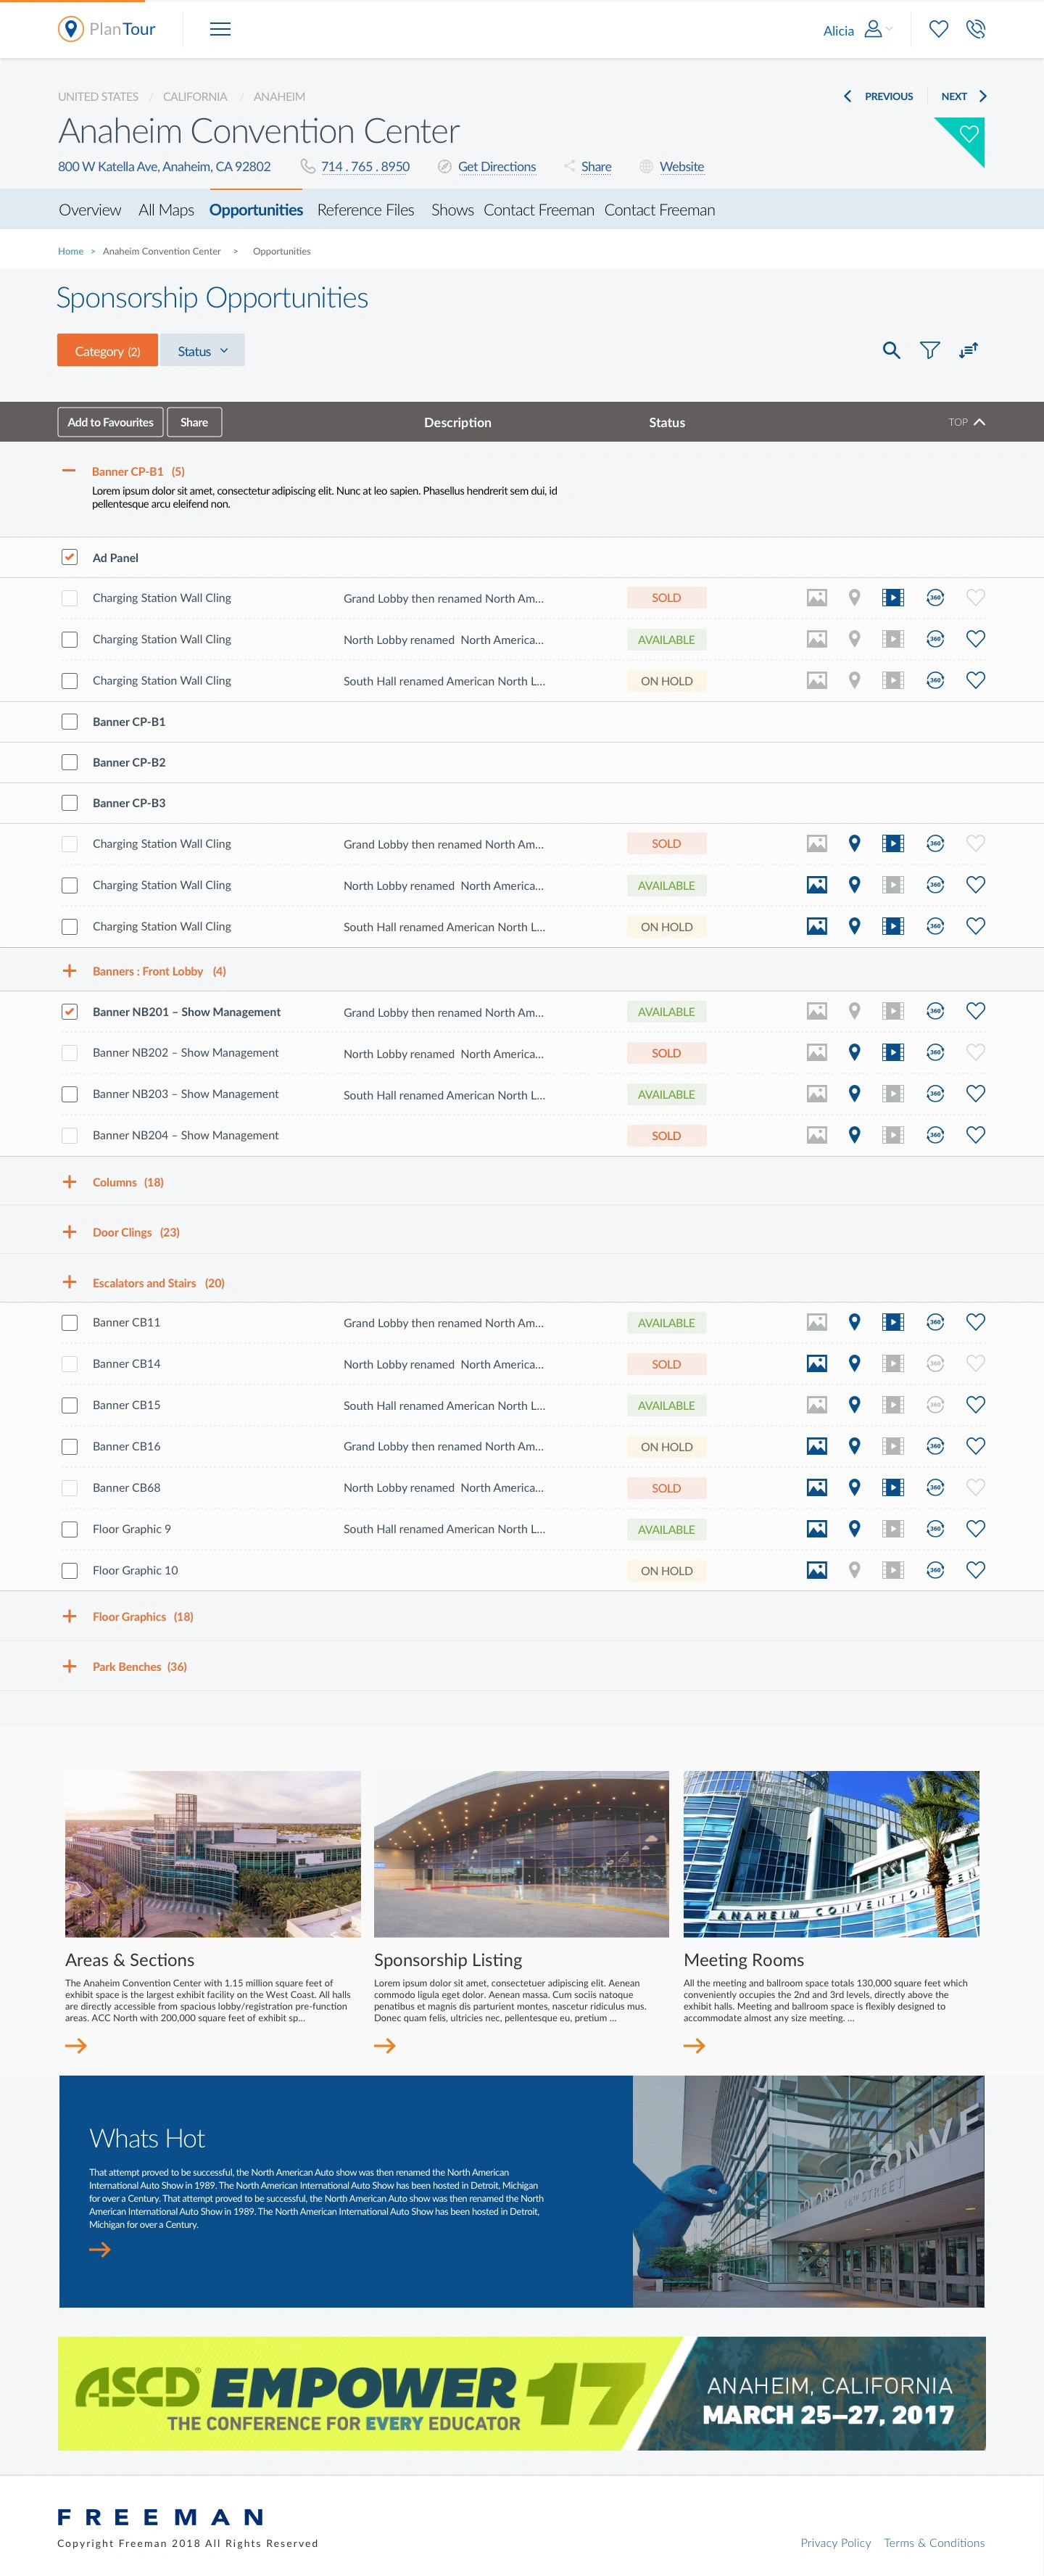View image for Banner CB16
The height and width of the screenshot is (2576, 1044).
(x=817, y=1446)
